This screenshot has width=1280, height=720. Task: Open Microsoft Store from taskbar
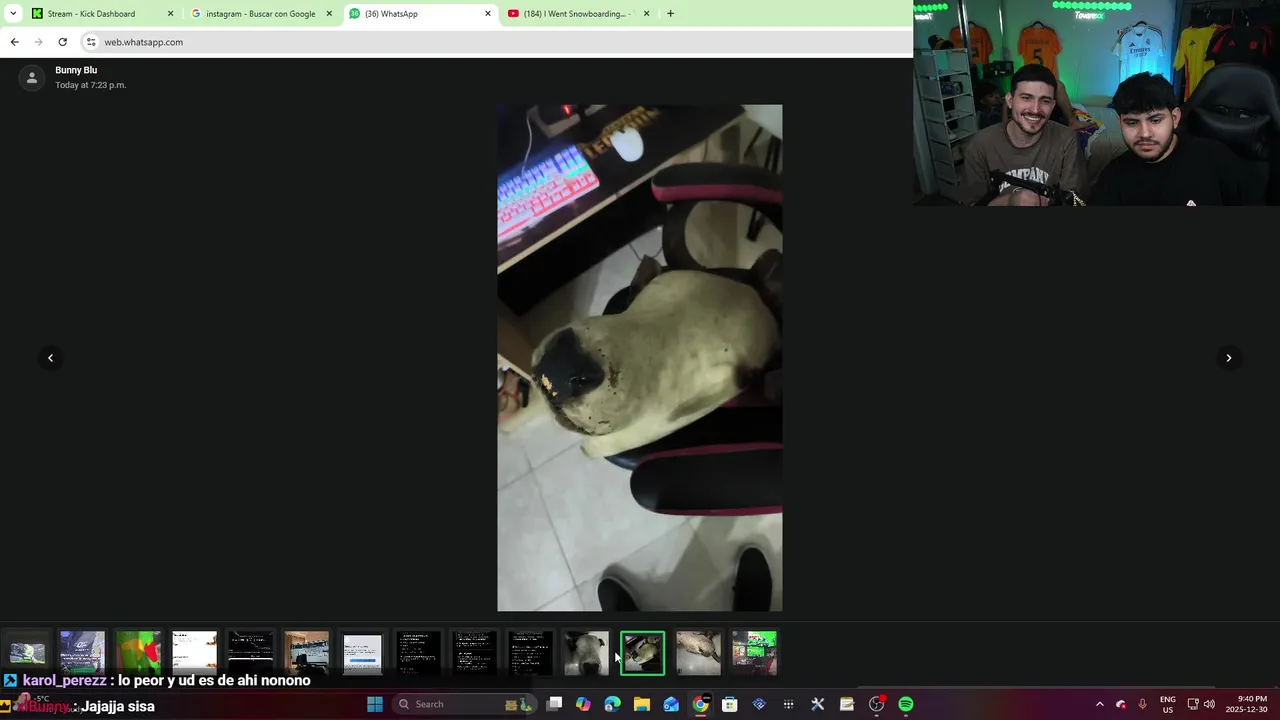coord(730,704)
